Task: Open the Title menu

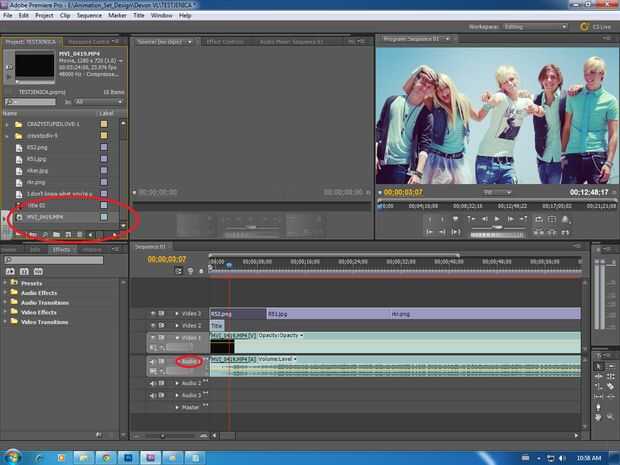Action: coord(139,15)
